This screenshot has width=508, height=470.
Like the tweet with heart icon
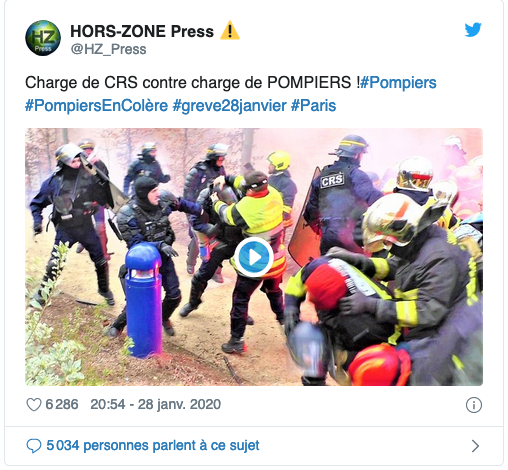pos(34,405)
